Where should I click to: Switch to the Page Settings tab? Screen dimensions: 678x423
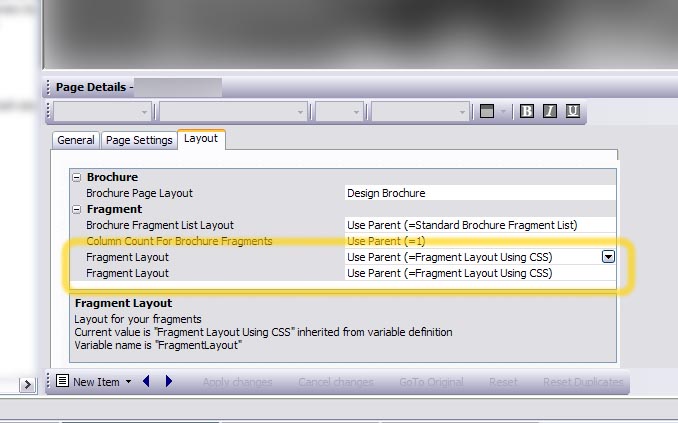(139, 140)
